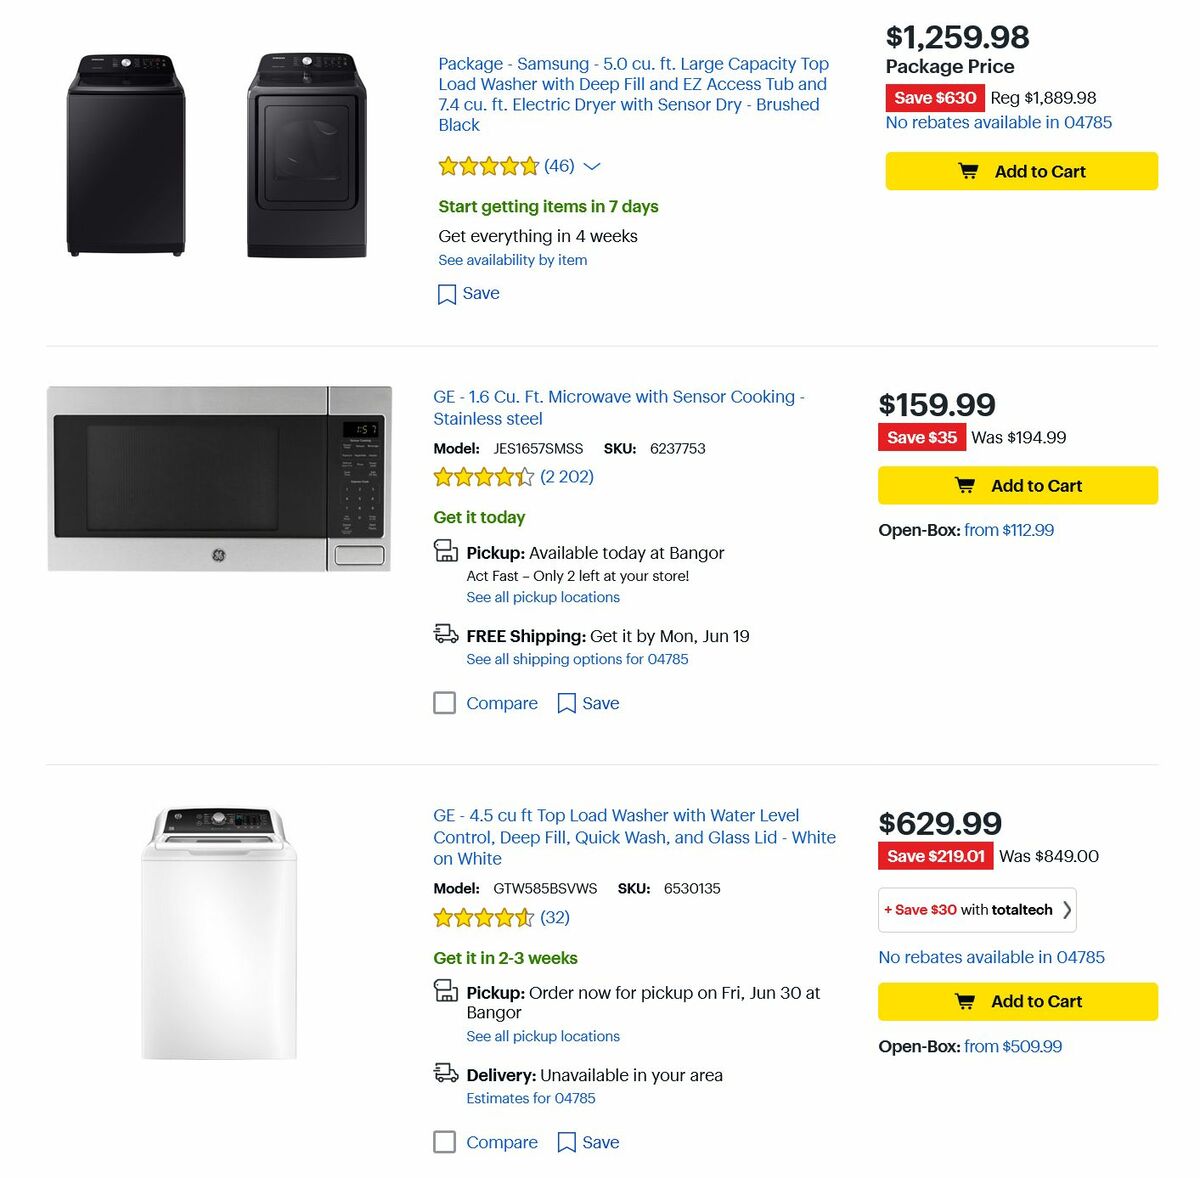1200x1178 pixels.
Task: View Open-Box microwave from $112.99
Action: coord(1009,530)
